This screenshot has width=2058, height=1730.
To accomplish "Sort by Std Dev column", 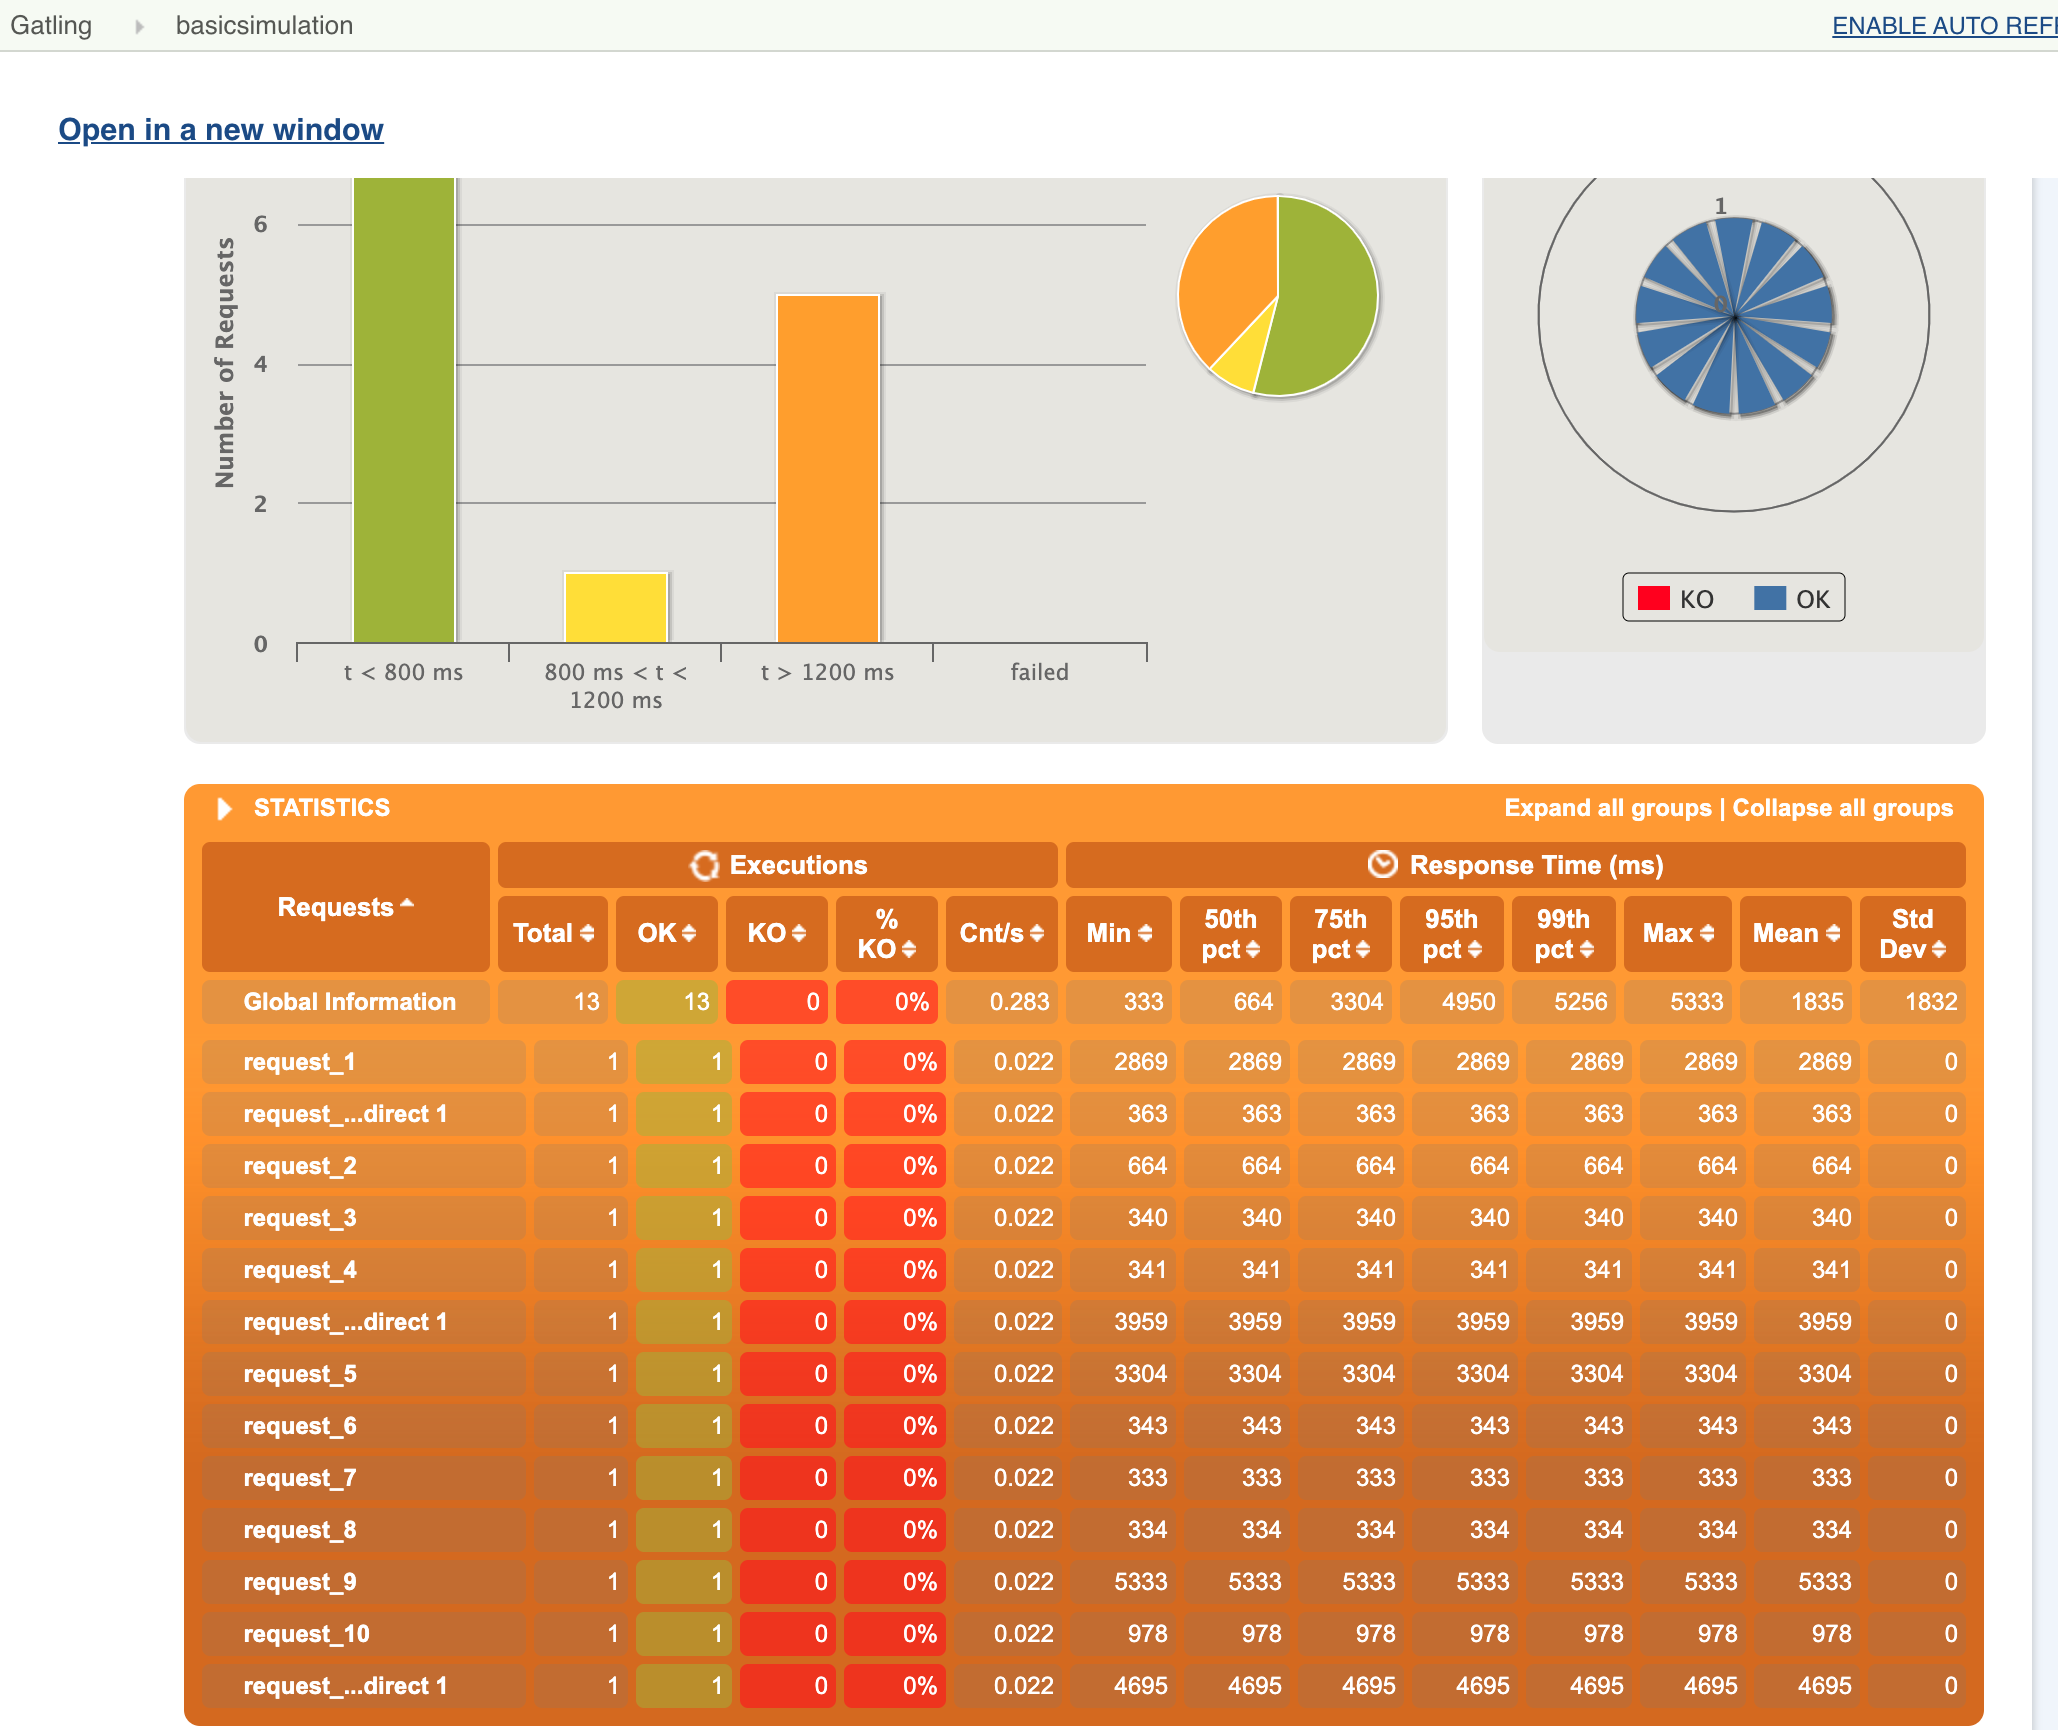I will tap(1912, 933).
